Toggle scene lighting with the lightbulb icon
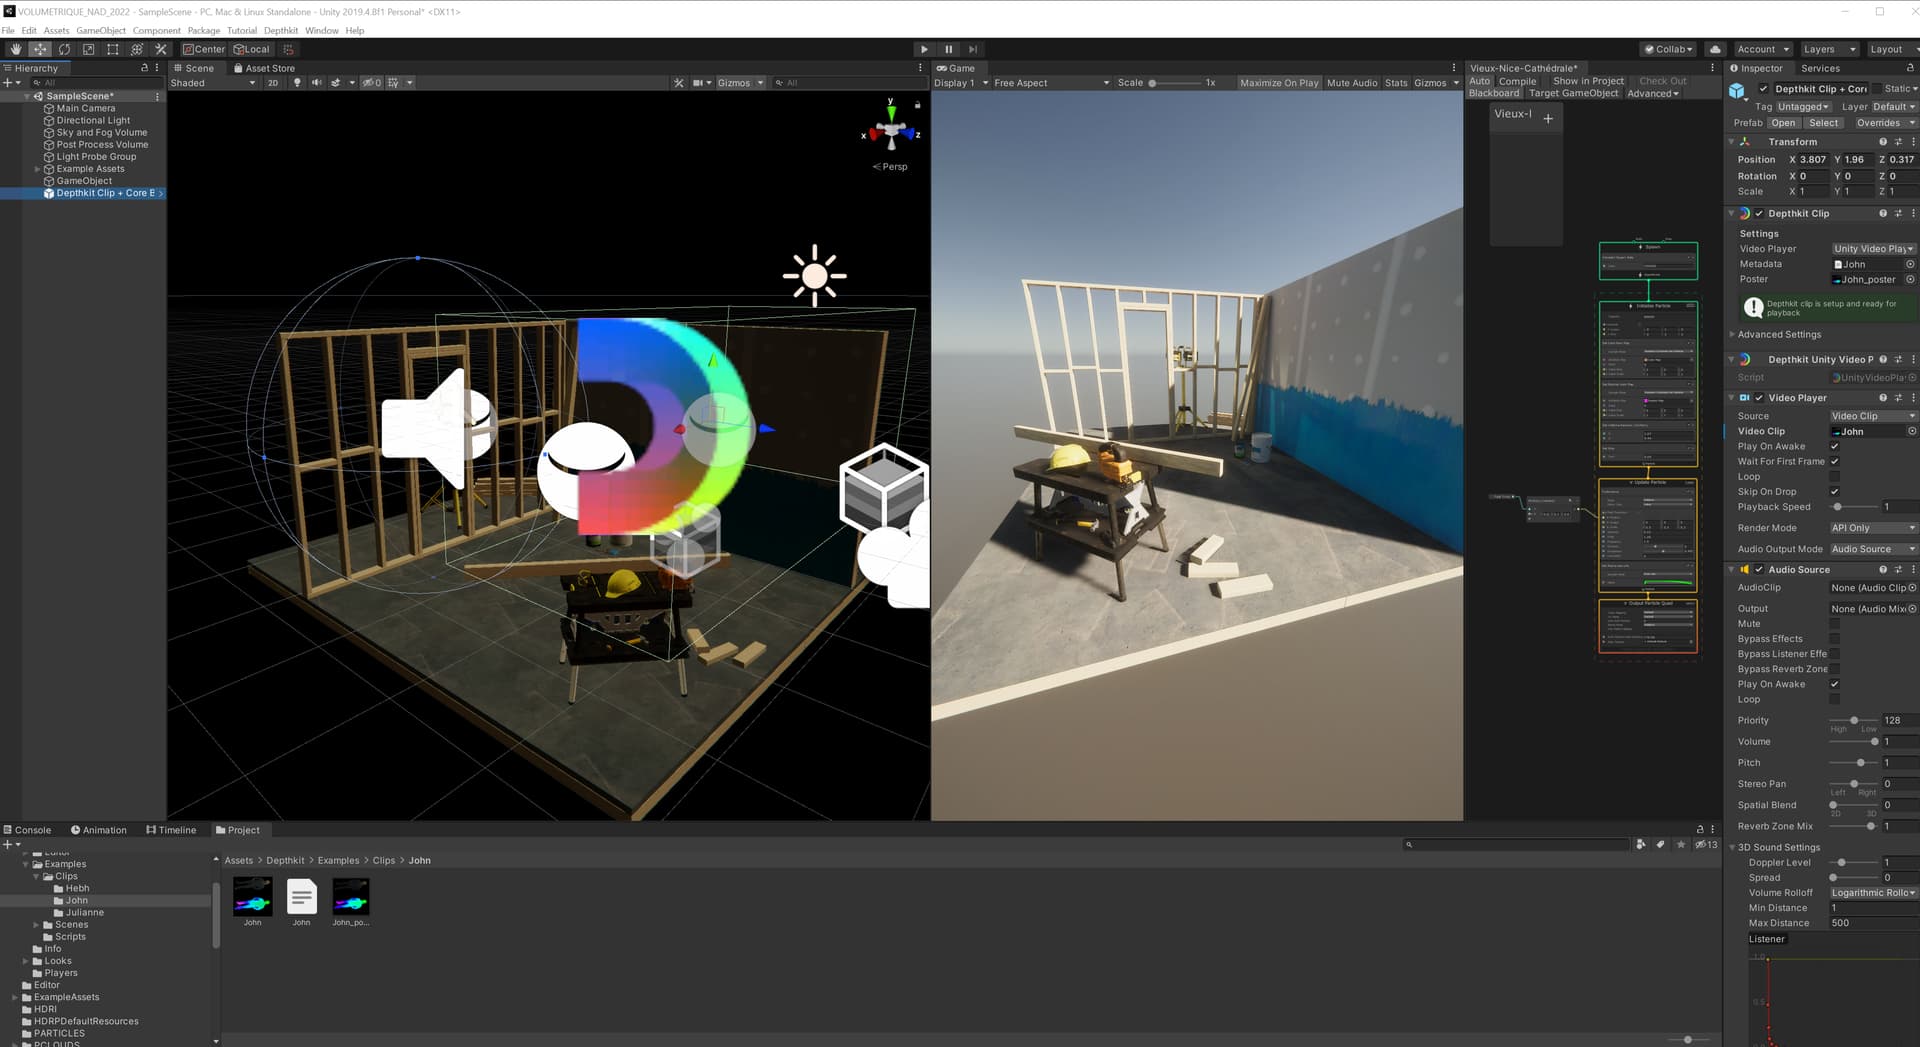This screenshot has width=1920, height=1047. click(297, 83)
